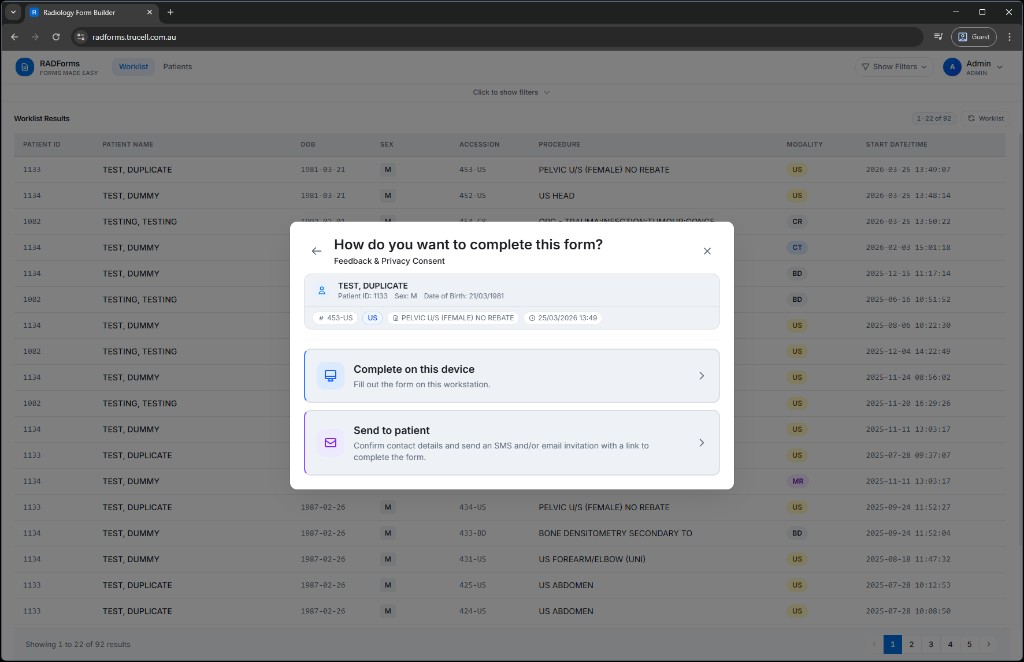This screenshot has width=1024, height=662.
Task: Click the PELVIC U/S procedure chip in dialog
Action: (x=453, y=318)
